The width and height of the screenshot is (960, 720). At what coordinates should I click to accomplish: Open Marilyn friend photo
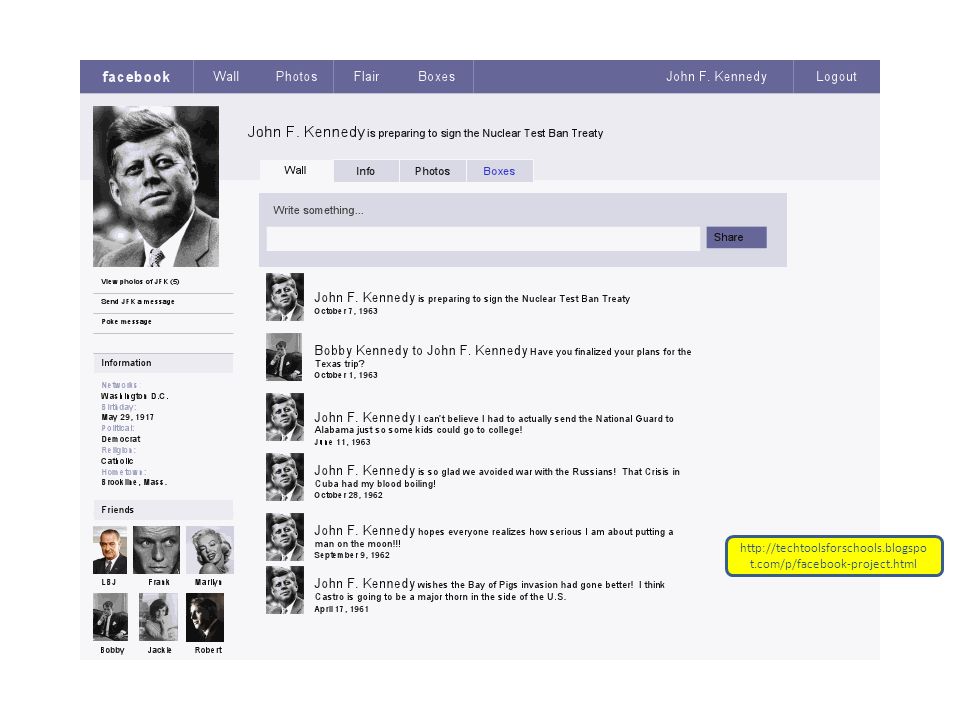pyautogui.click(x=210, y=550)
